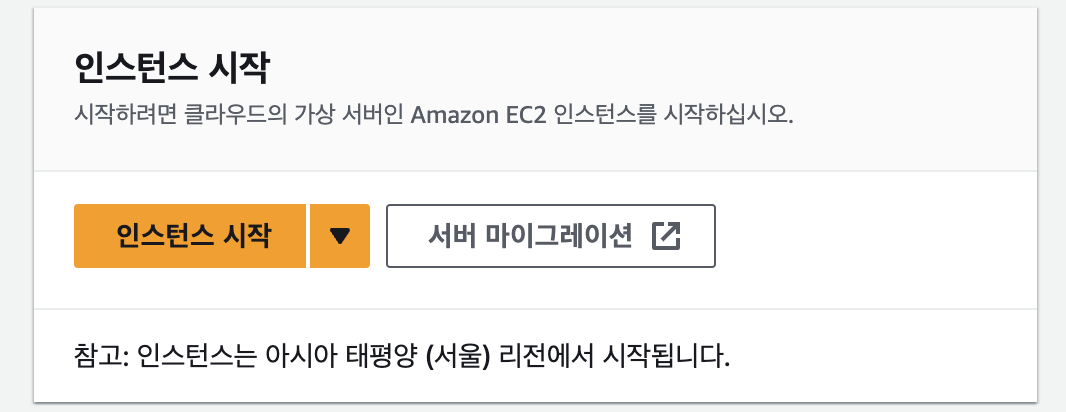This screenshot has width=1066, height=412.
Task: Click the 참고 region note text
Action: [402, 357]
